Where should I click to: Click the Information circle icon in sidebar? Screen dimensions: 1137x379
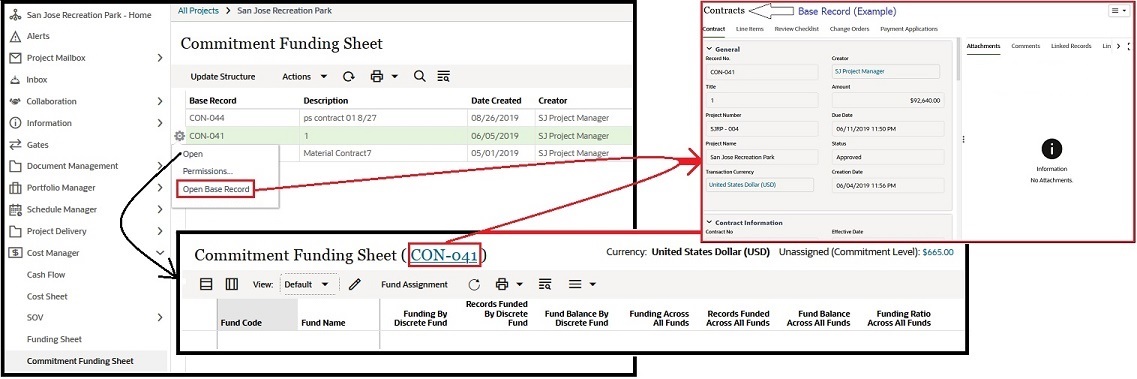[x=15, y=123]
